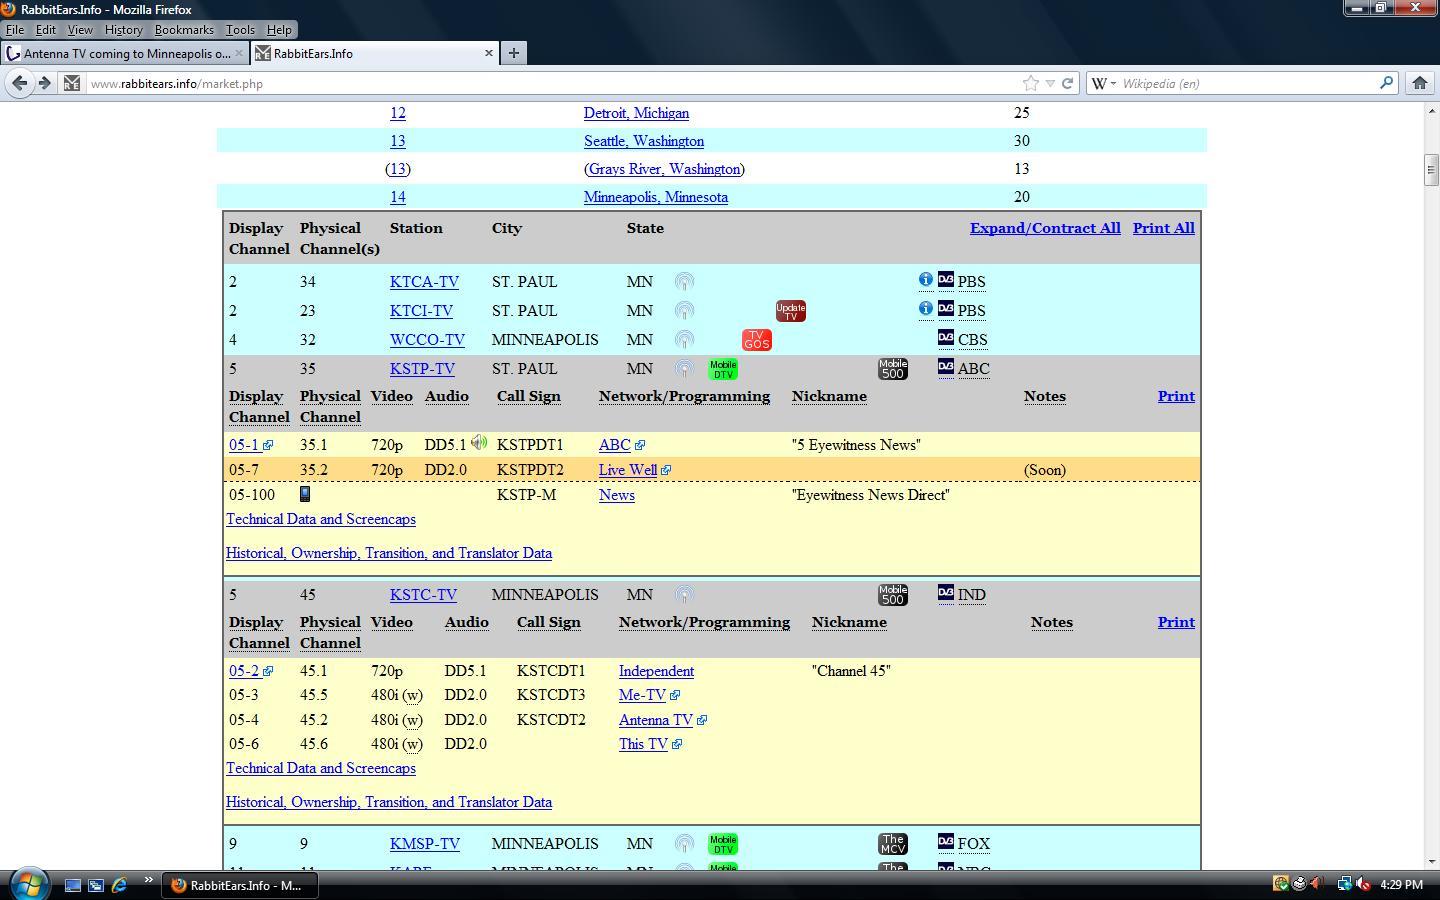Screen dimensions: 1440x900
Task: Open the Seattle, Washington market link
Action: pos(644,141)
